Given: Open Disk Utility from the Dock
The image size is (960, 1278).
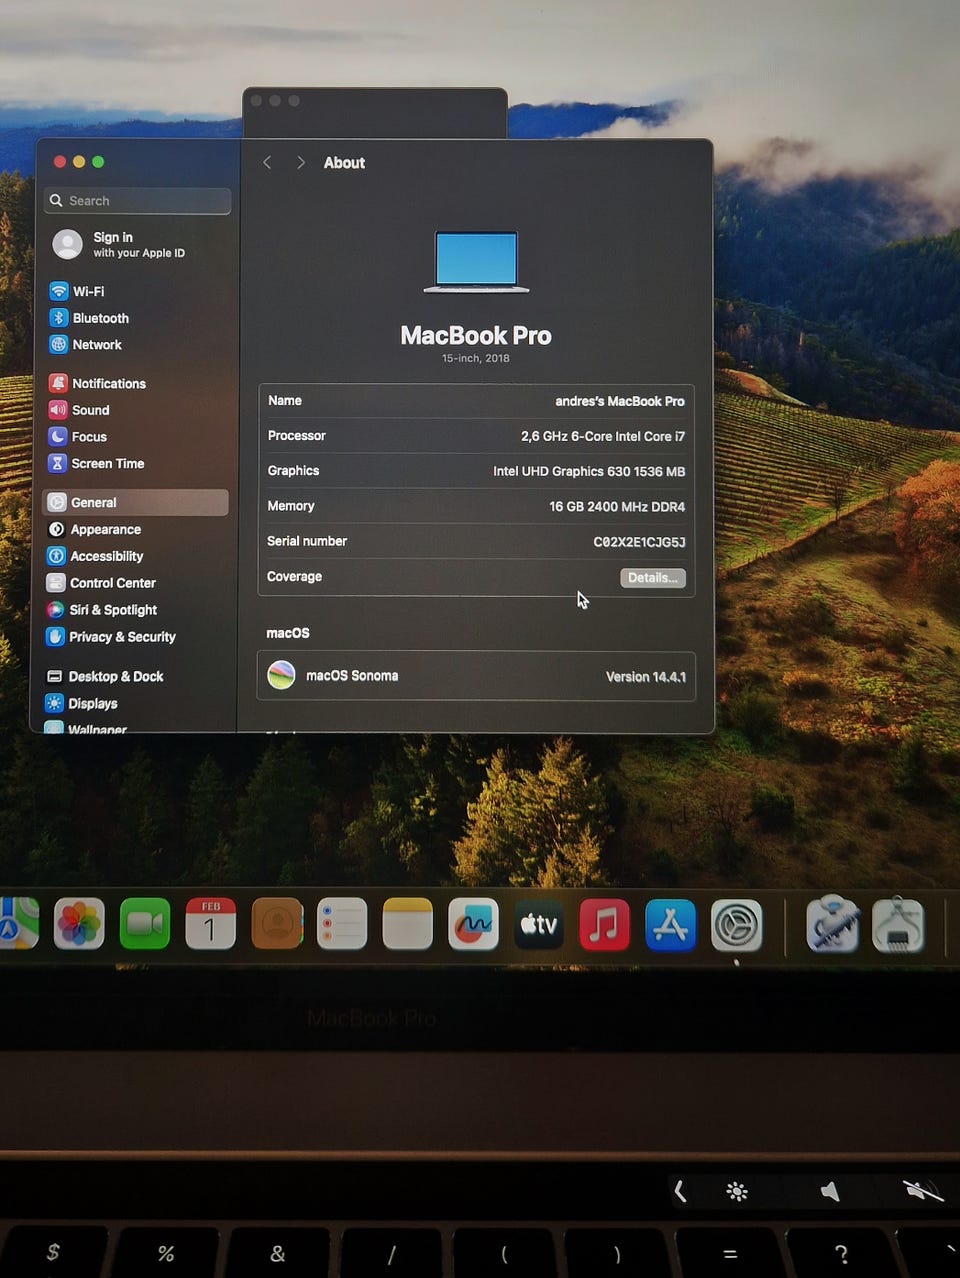Looking at the screenshot, I should 832,924.
